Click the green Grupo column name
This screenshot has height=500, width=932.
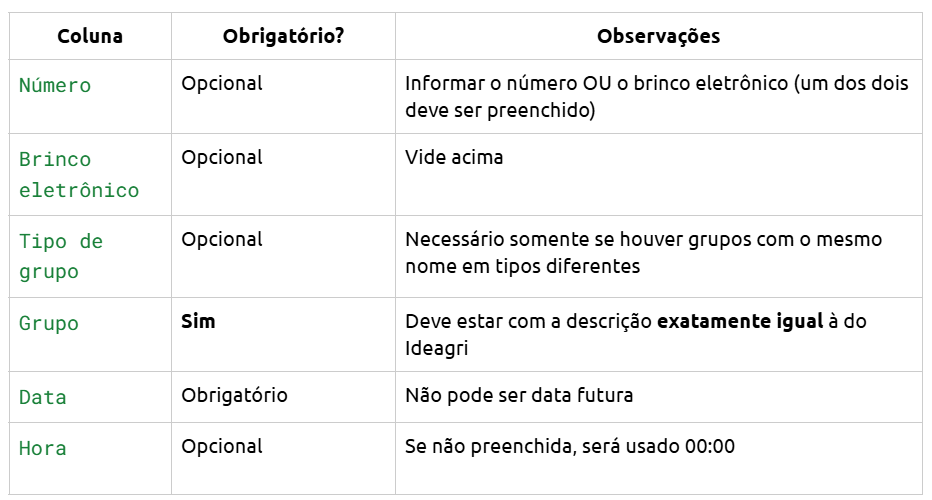click(x=49, y=323)
